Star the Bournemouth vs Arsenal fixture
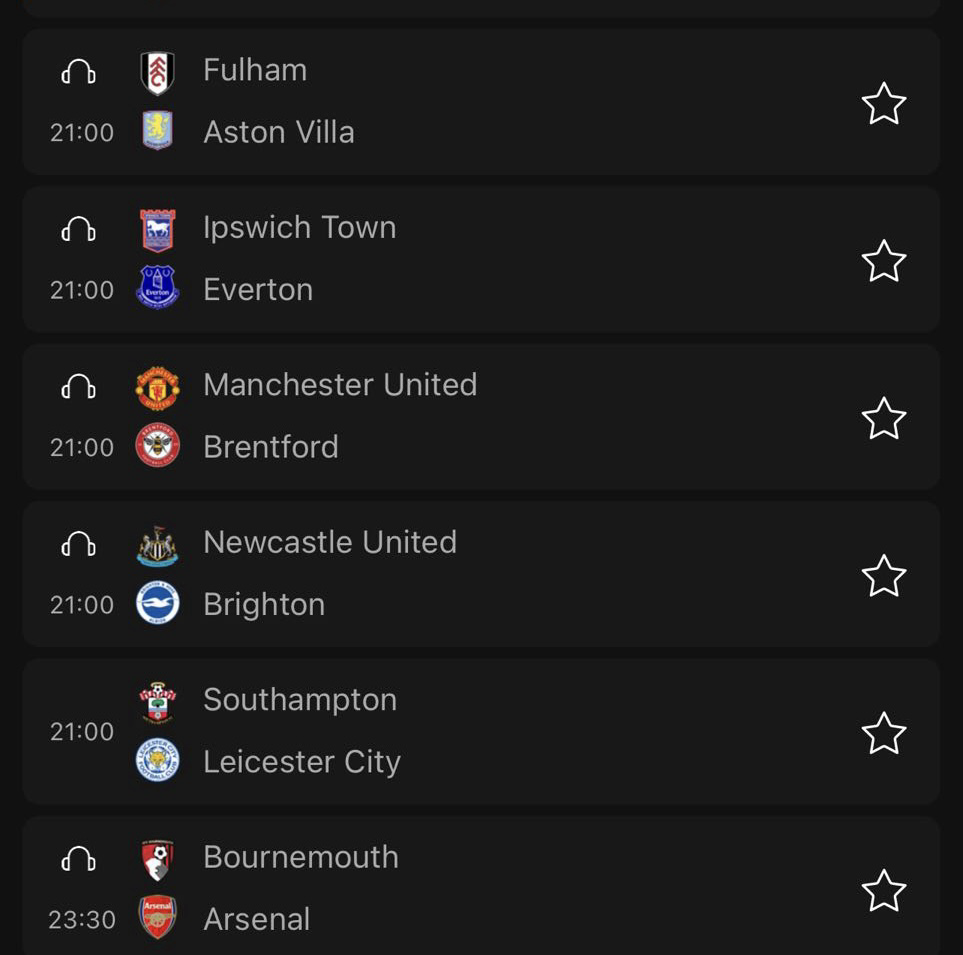 pyautogui.click(x=884, y=891)
